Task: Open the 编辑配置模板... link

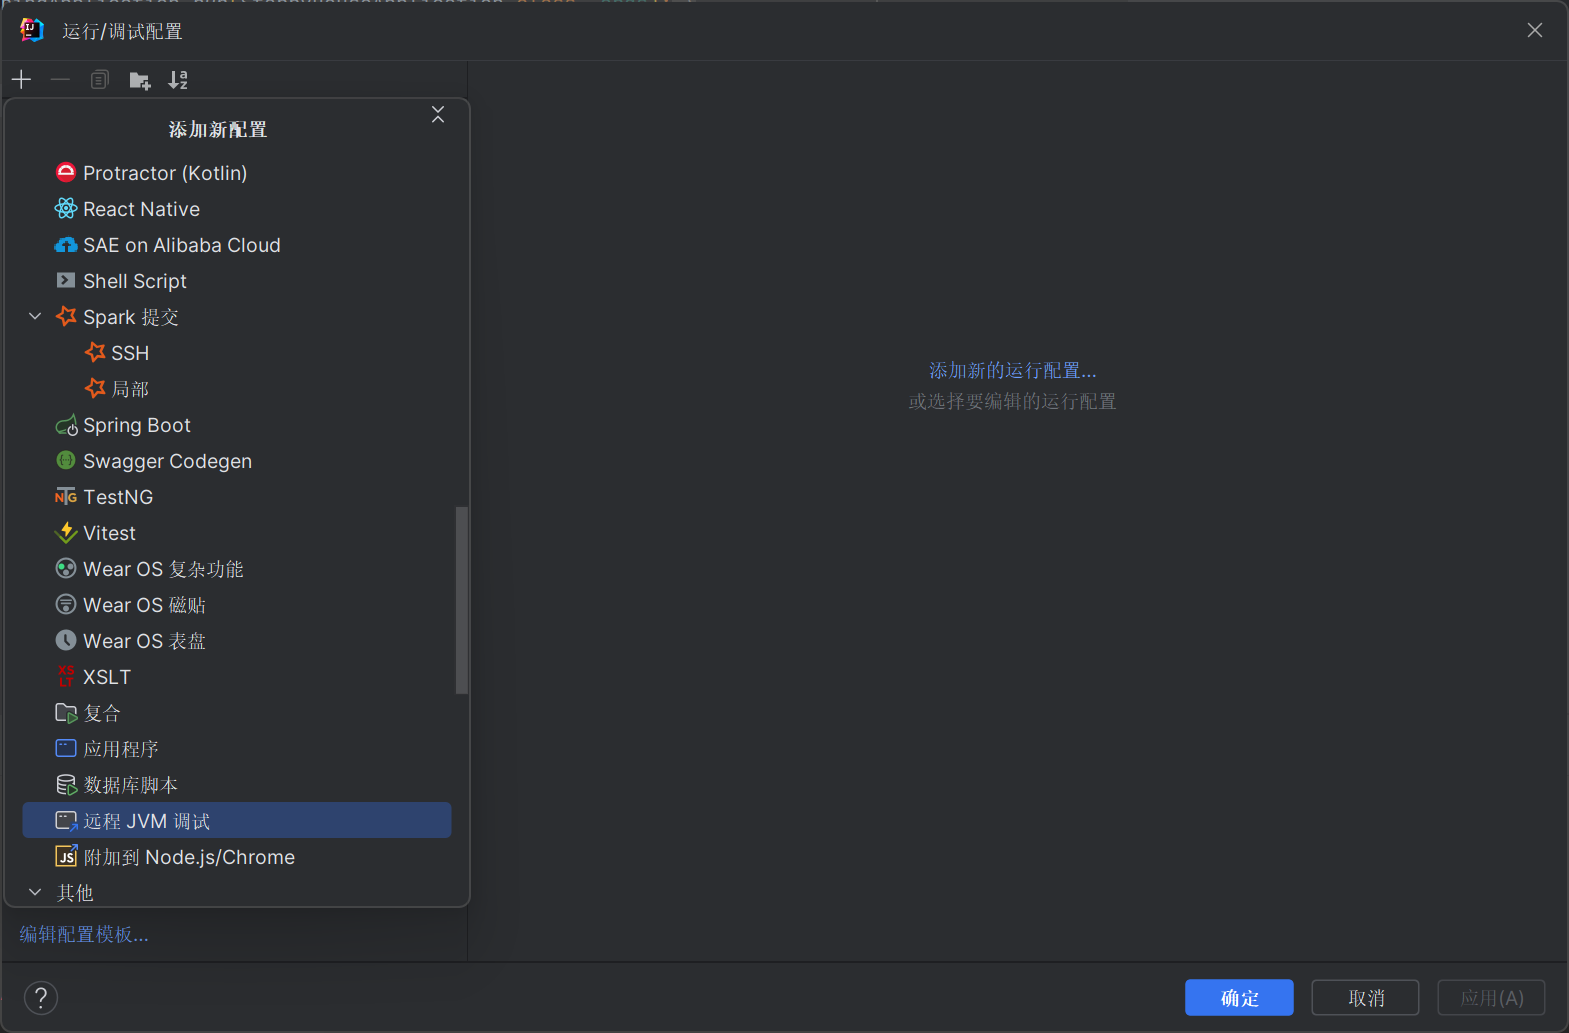Action: (x=84, y=934)
